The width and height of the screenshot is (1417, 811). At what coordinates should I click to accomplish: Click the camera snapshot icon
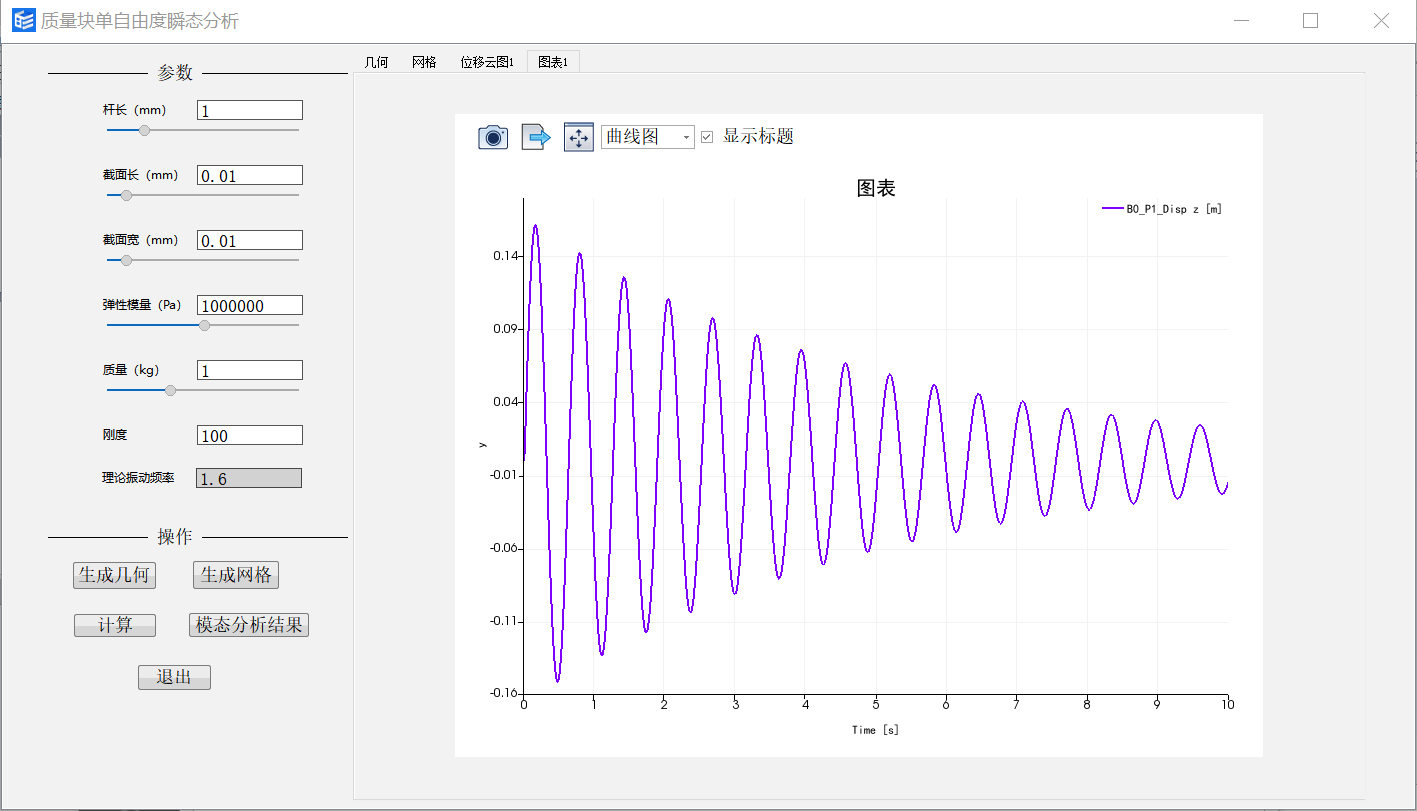click(x=493, y=137)
